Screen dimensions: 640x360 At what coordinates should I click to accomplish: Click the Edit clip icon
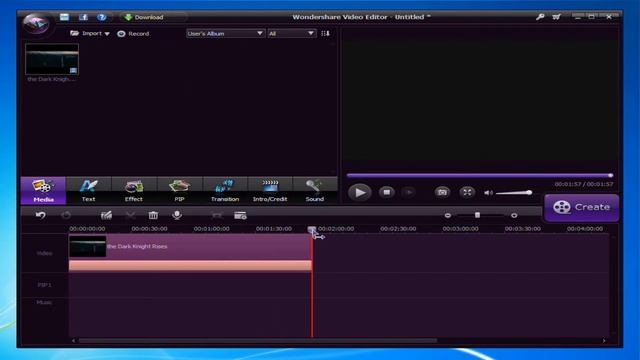click(x=106, y=215)
